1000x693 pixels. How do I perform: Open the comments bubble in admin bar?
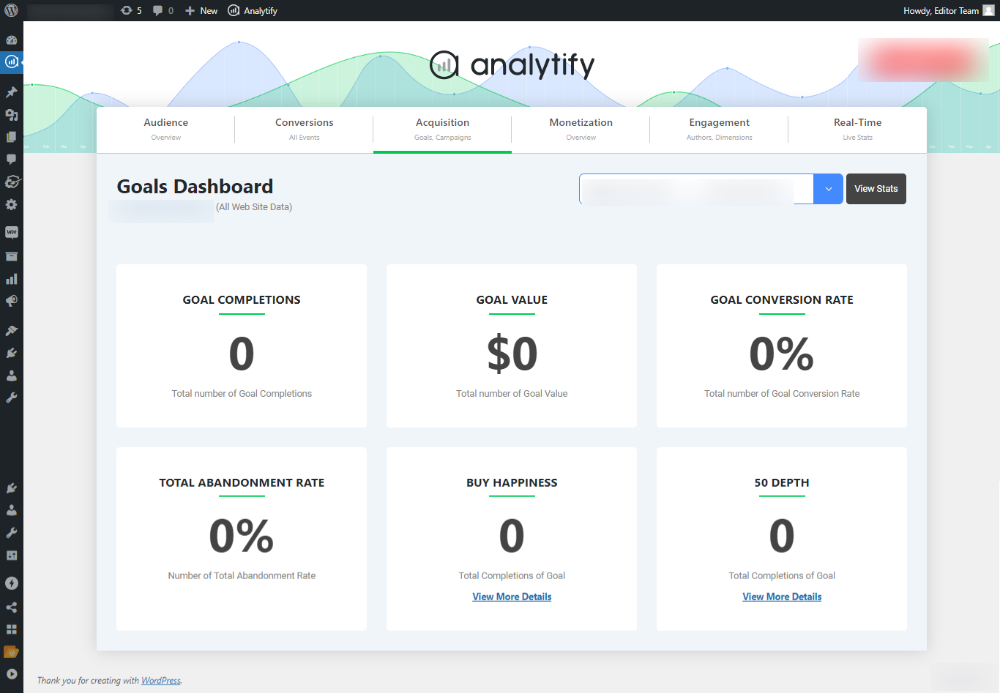(163, 10)
